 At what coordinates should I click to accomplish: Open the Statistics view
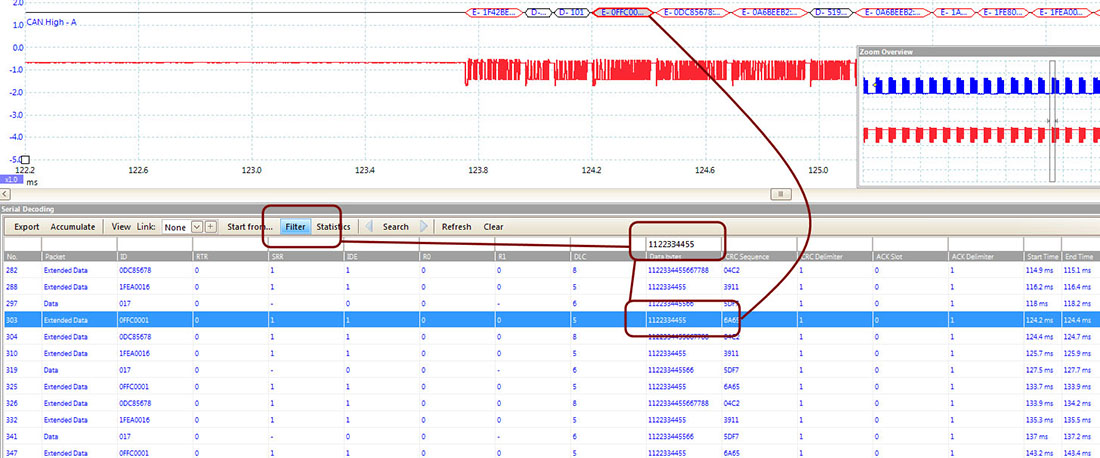pyautogui.click(x=333, y=227)
